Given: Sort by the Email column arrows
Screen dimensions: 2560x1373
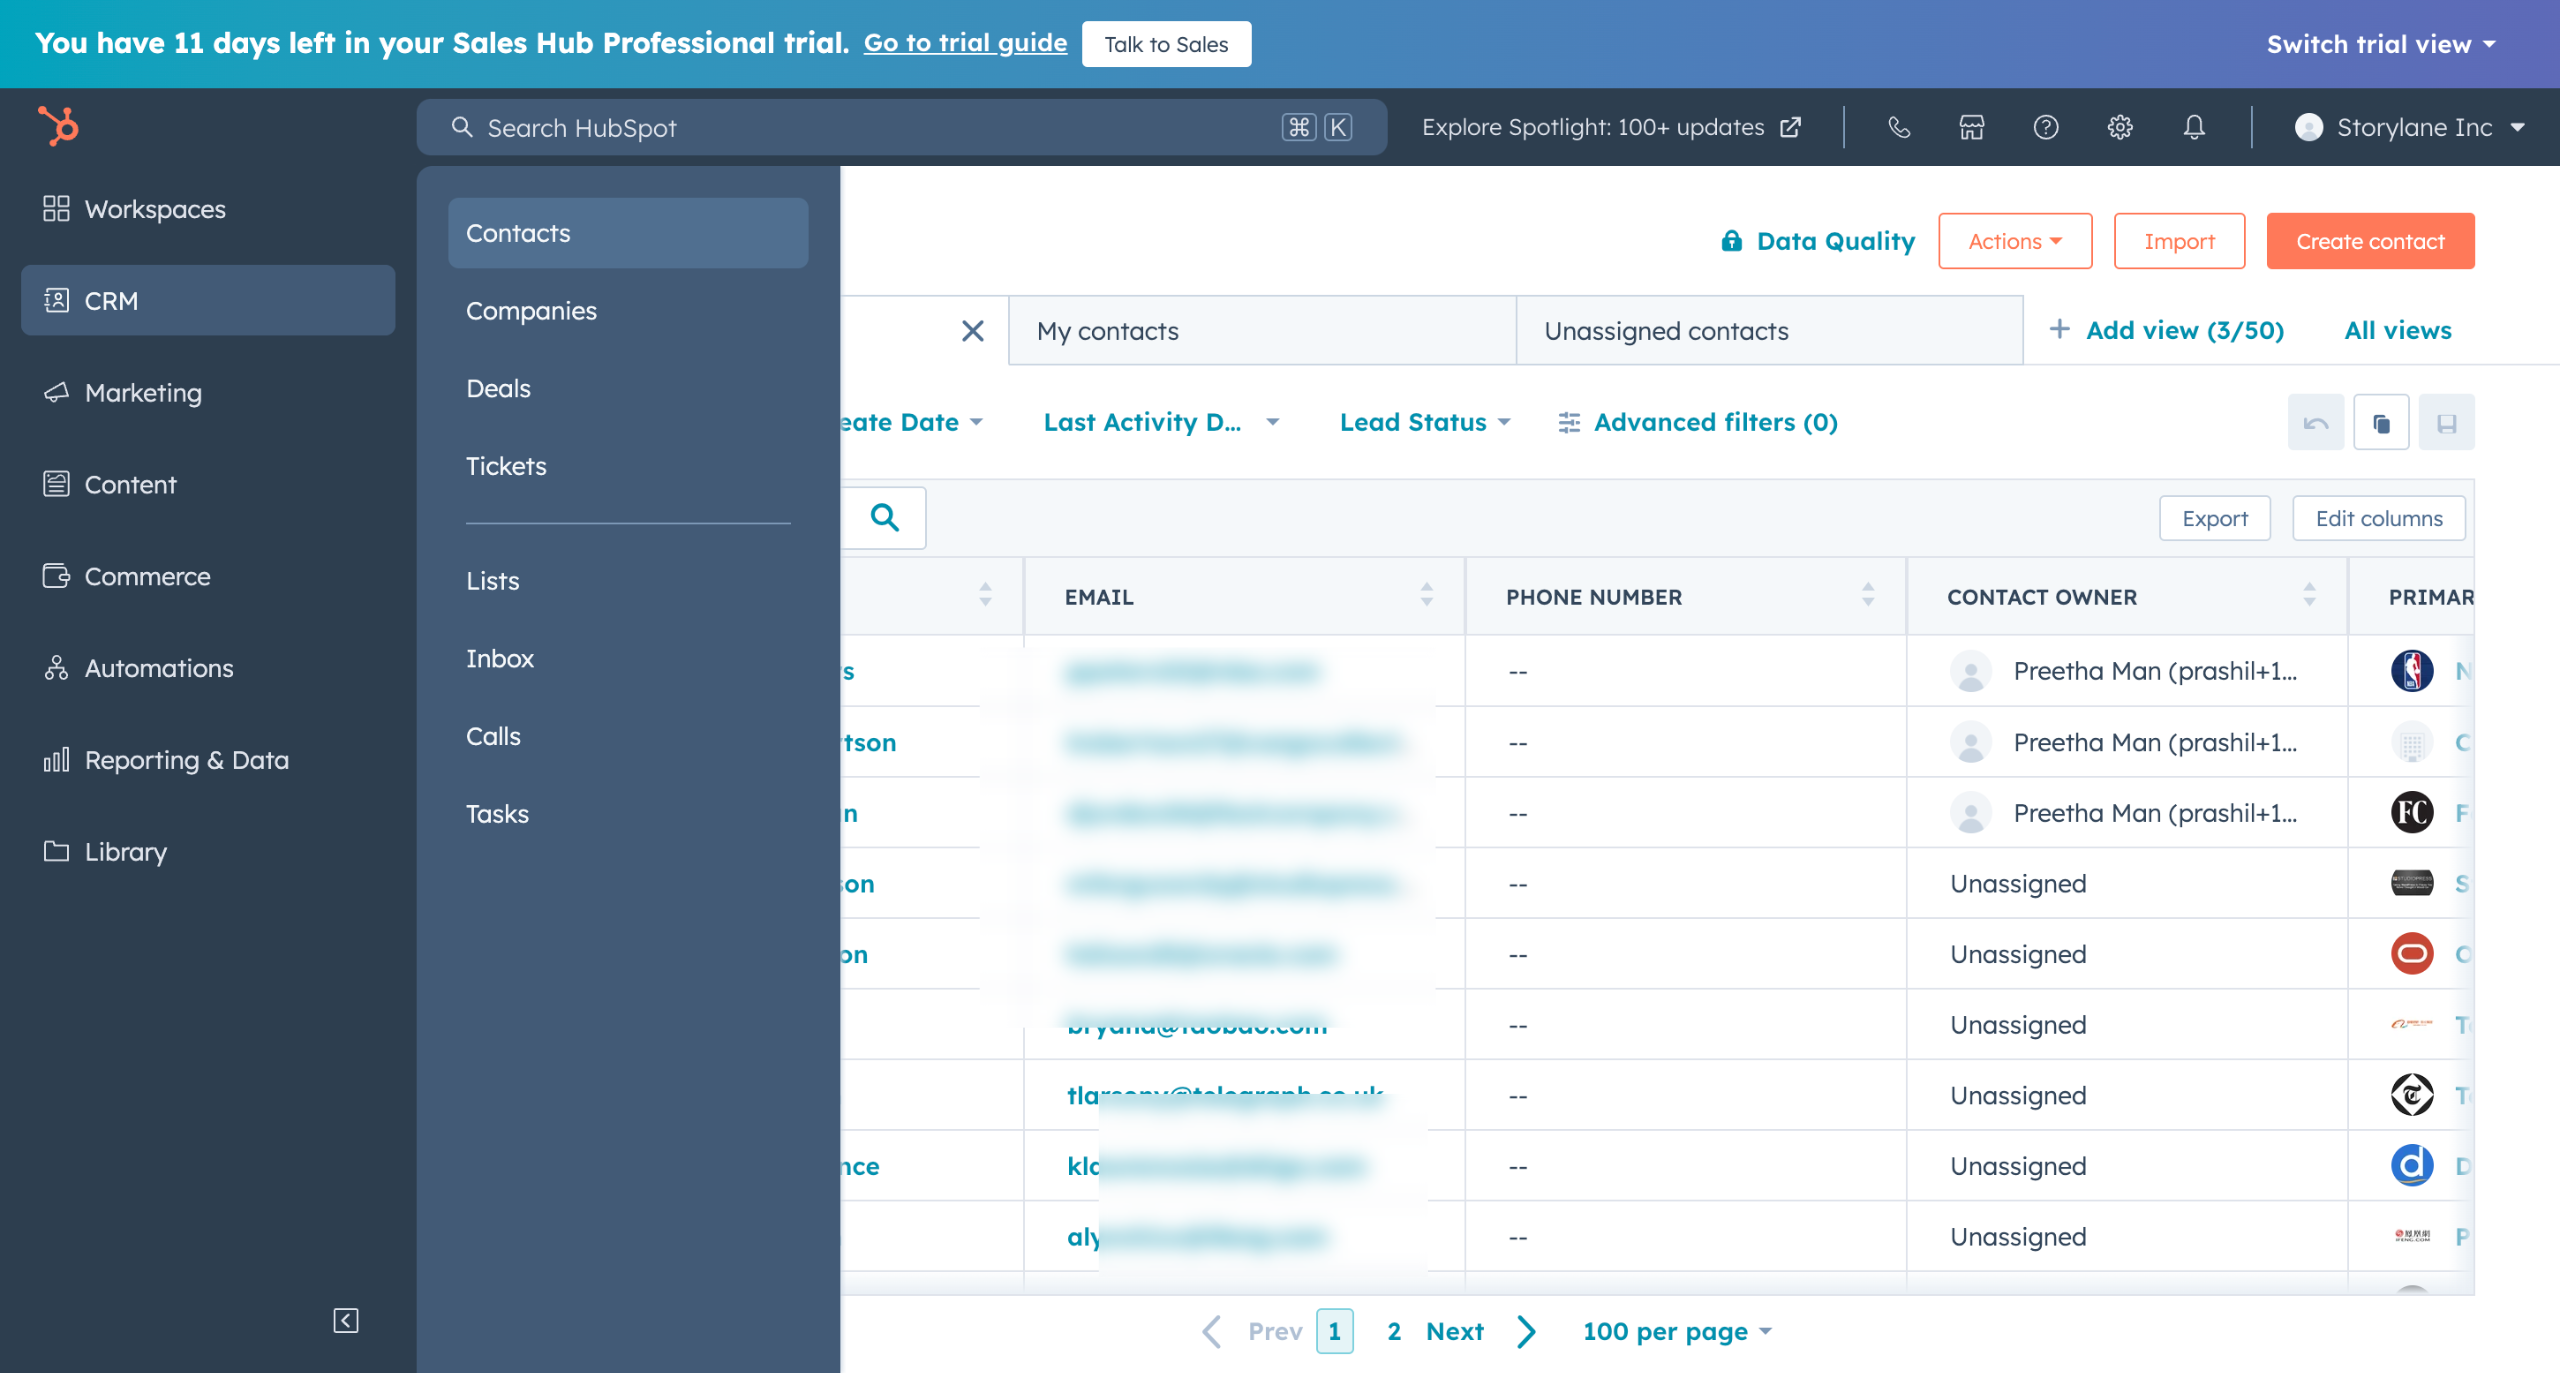Looking at the screenshot, I should (1427, 596).
